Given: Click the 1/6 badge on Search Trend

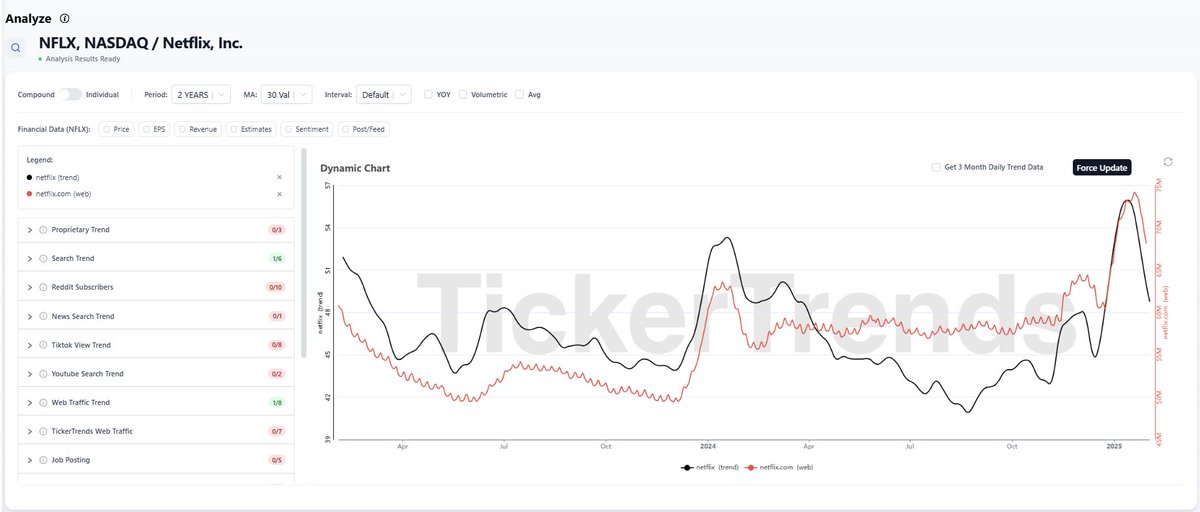Looking at the screenshot, I should click(277, 259).
